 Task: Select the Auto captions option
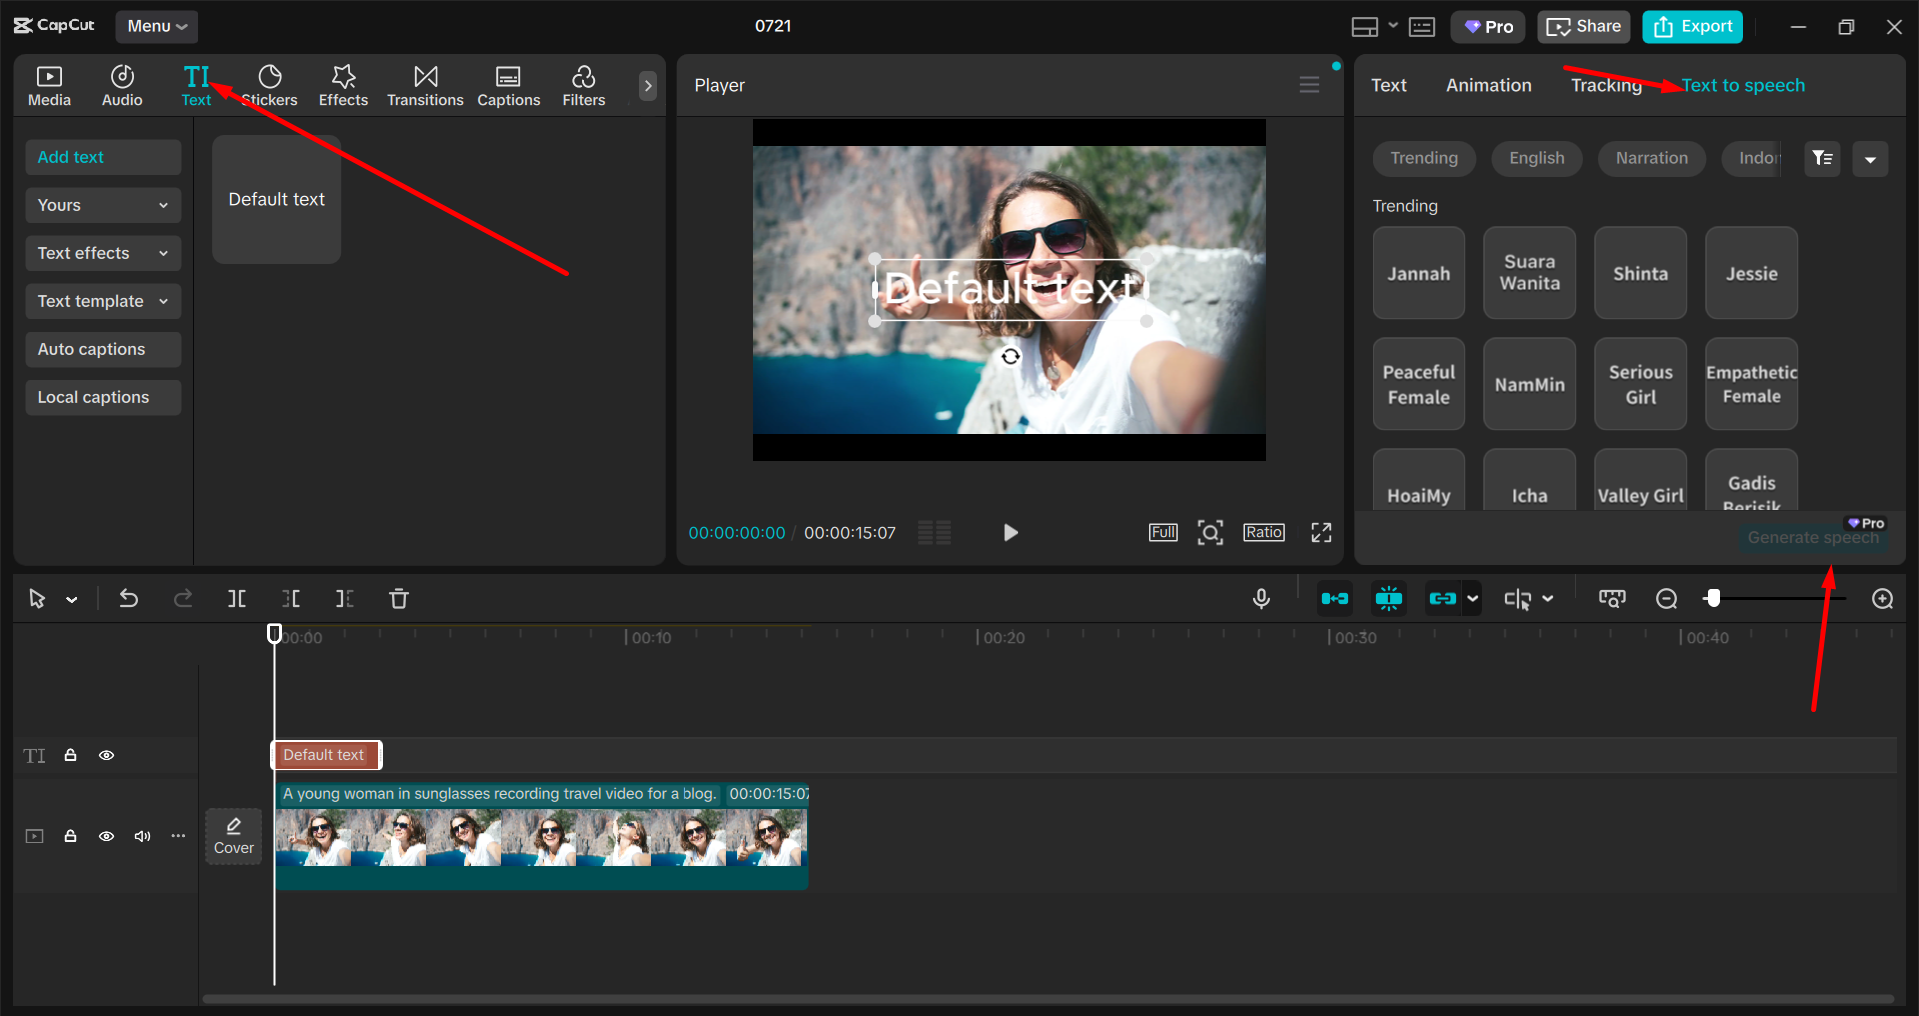(103, 350)
